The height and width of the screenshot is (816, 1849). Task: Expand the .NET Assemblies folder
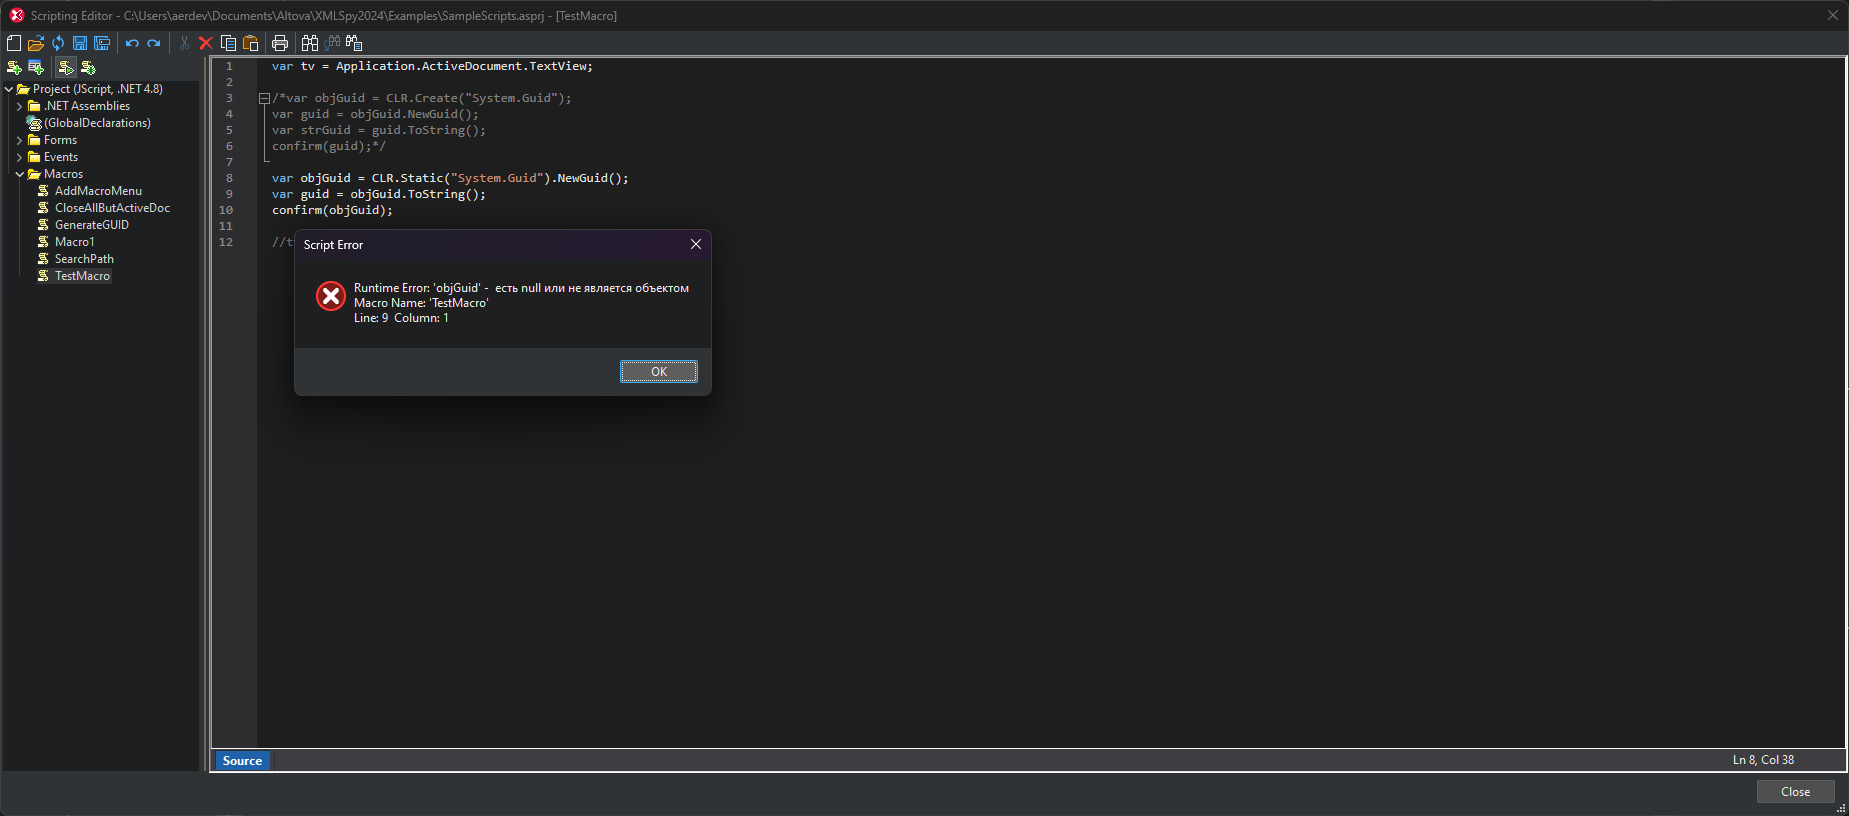tap(20, 106)
